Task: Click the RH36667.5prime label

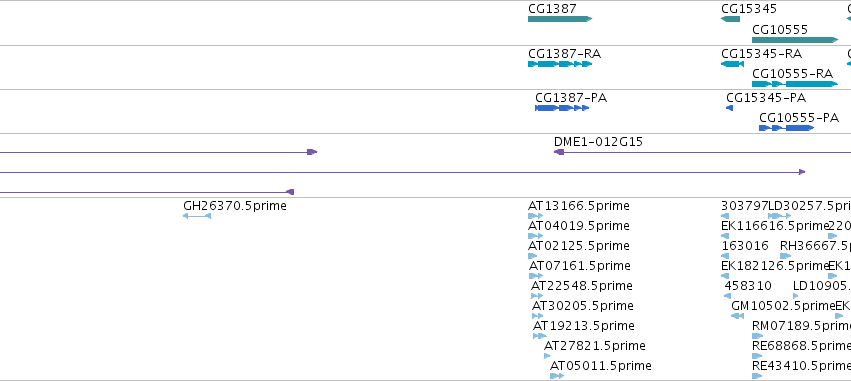Action: click(815, 246)
